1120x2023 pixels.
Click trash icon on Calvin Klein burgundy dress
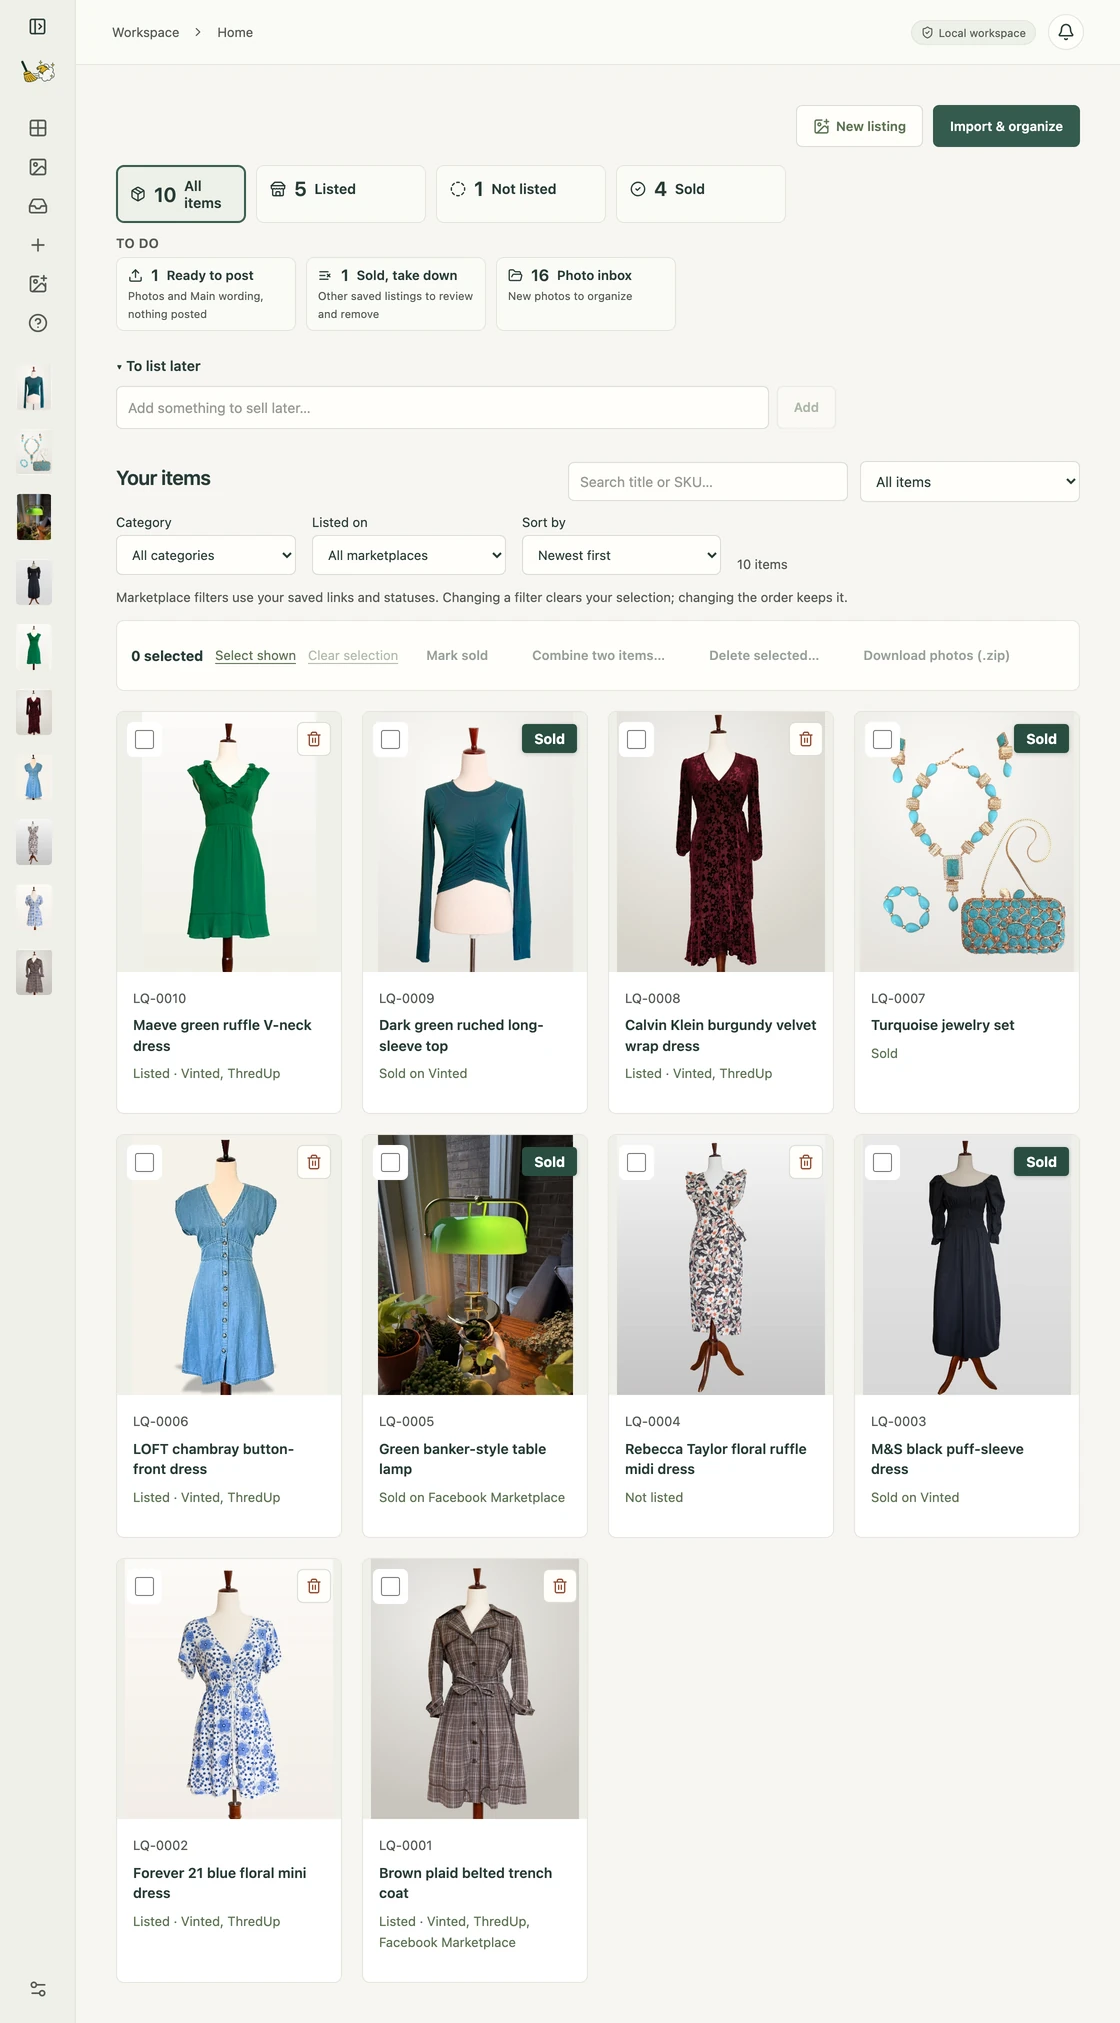tap(806, 739)
